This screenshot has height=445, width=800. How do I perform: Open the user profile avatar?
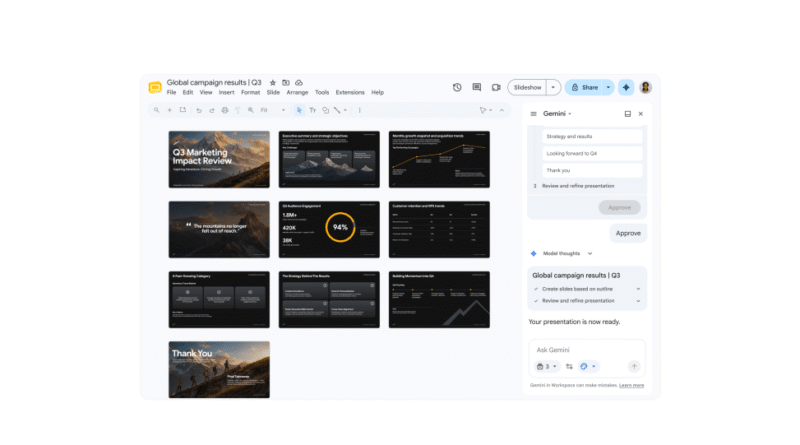645,87
